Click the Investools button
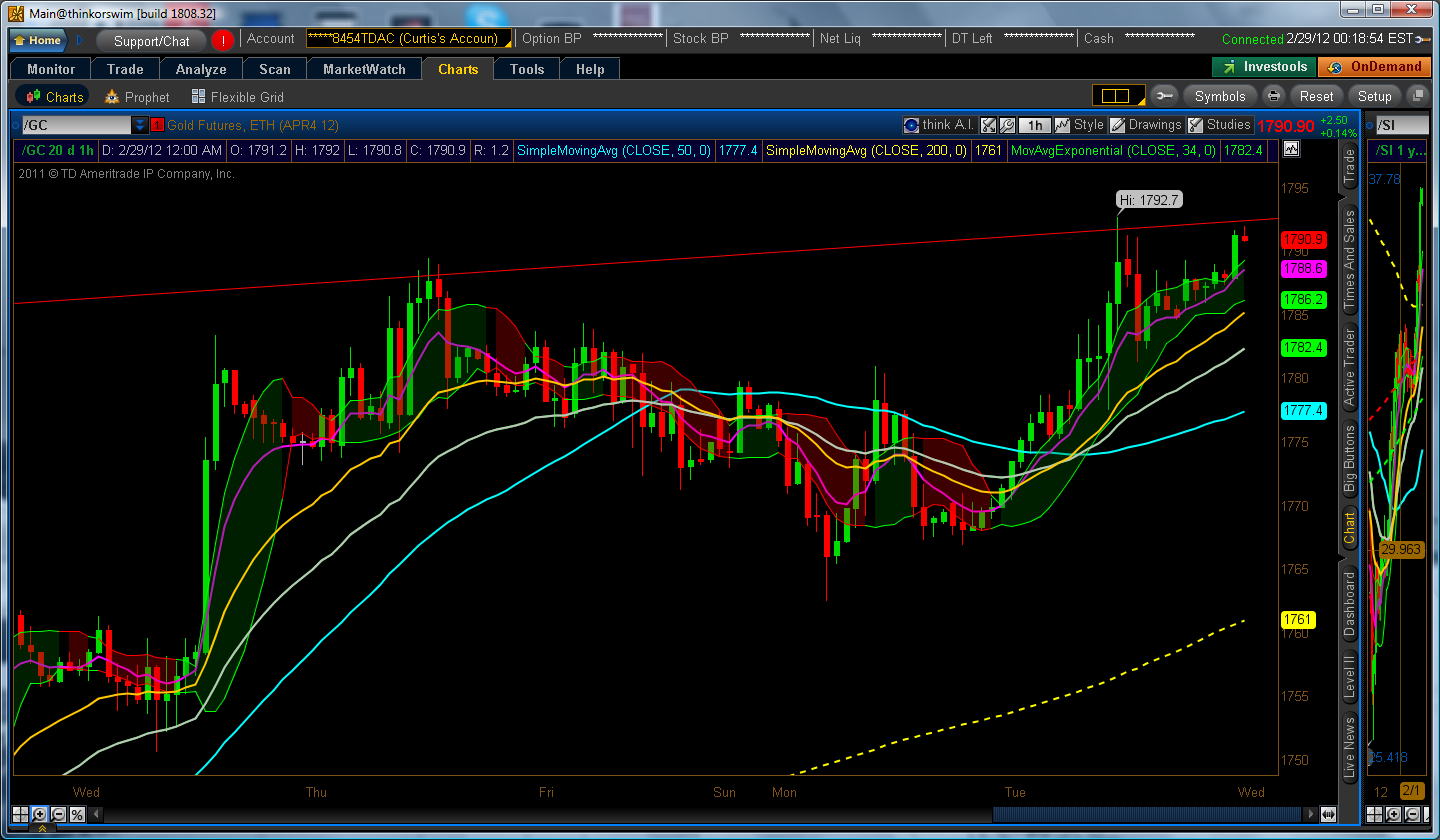Screen dimensions: 1440x840 pyautogui.click(x=1264, y=67)
